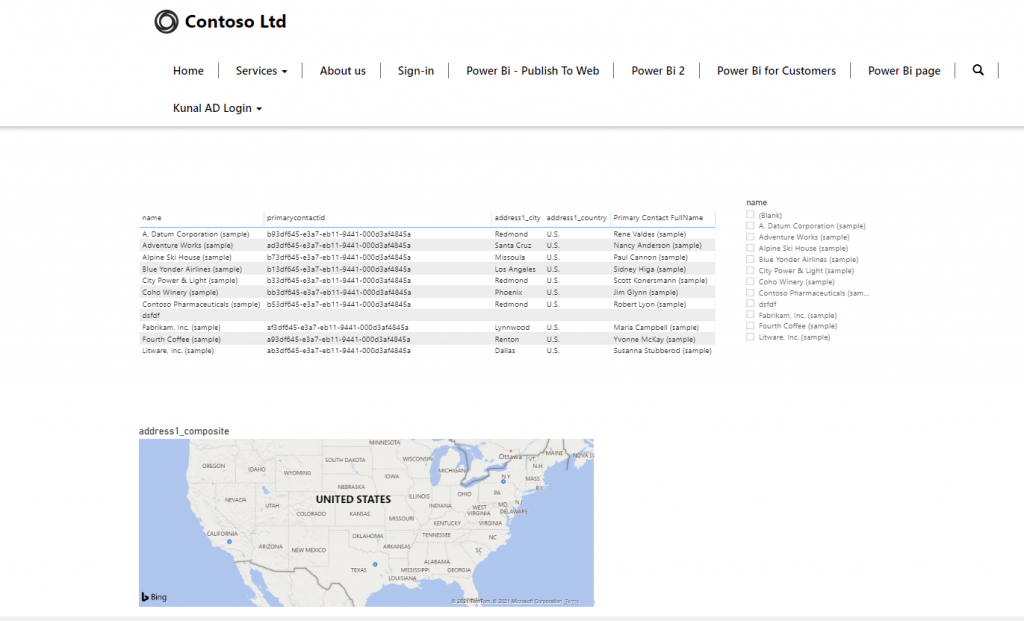This screenshot has width=1024, height=621.
Task: Open Power Bi for Customers page
Action: click(776, 71)
